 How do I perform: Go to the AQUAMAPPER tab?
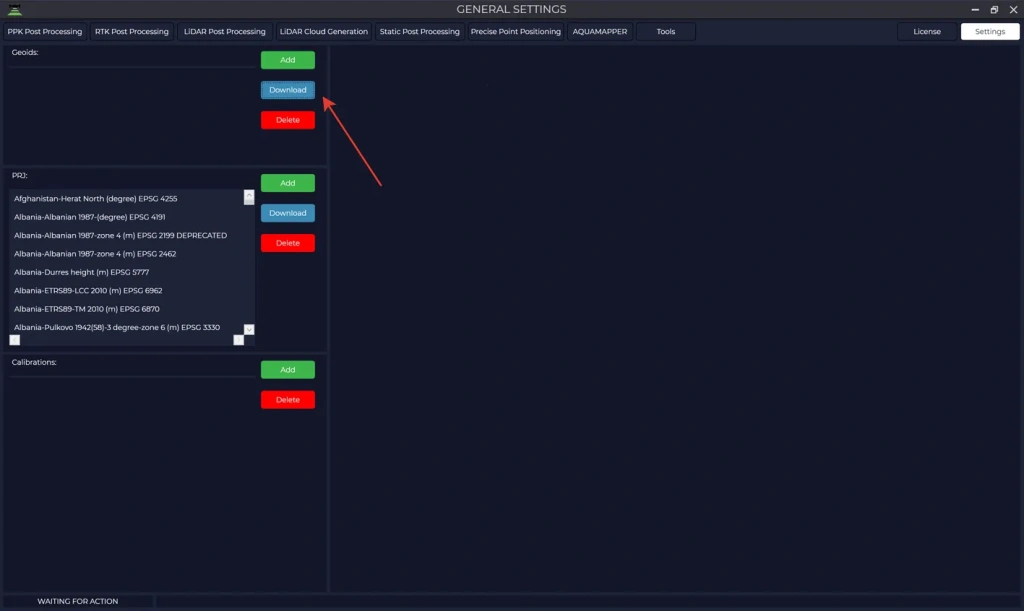(600, 32)
